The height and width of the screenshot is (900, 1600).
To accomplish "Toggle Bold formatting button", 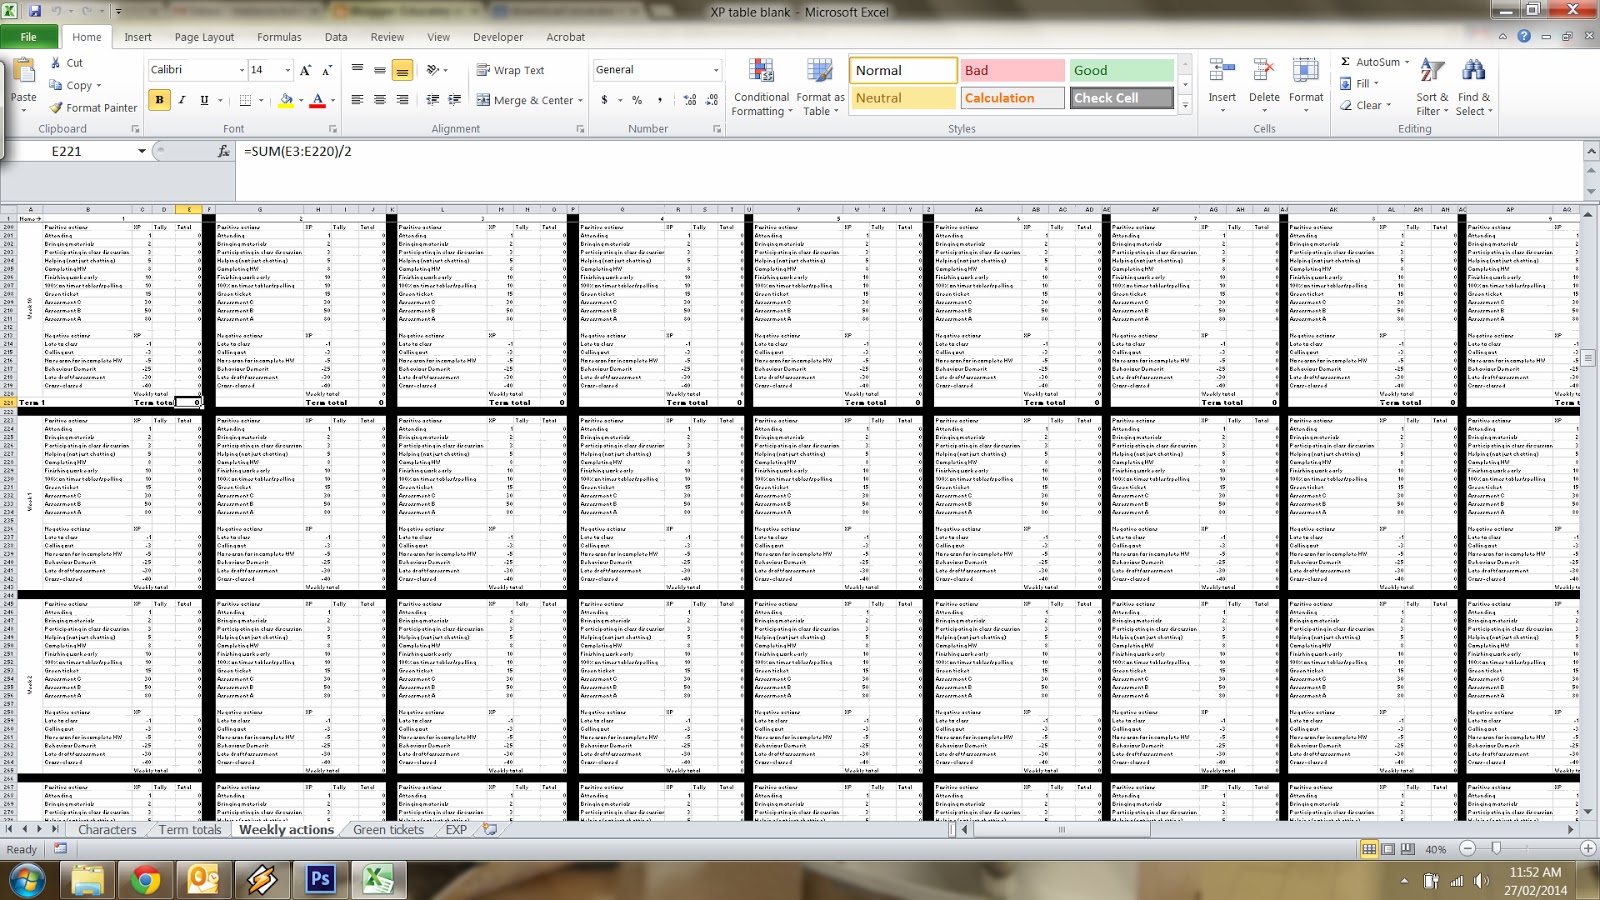I will 159,100.
